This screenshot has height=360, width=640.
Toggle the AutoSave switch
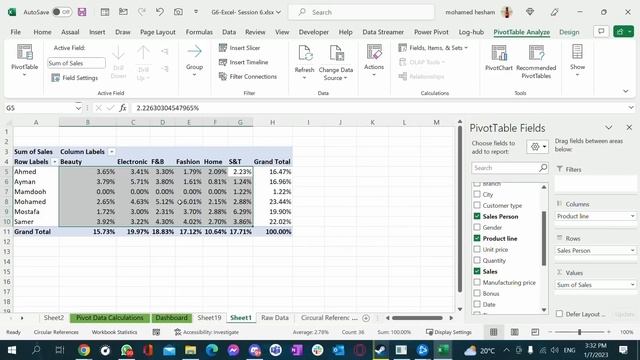[x=62, y=12]
